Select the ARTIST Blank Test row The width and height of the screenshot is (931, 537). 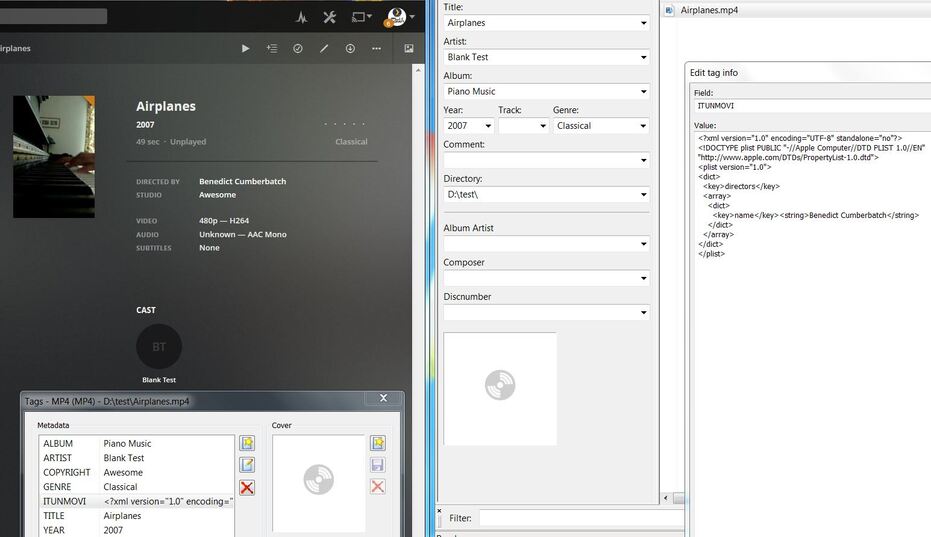(137, 458)
